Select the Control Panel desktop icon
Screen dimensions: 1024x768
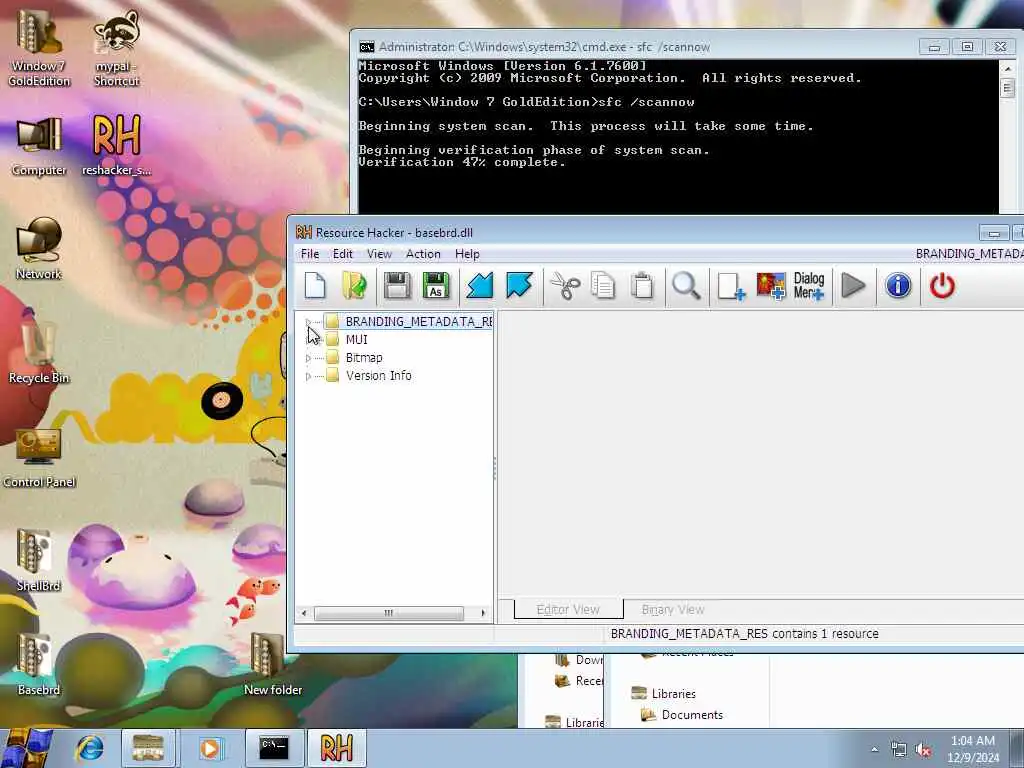(x=39, y=457)
